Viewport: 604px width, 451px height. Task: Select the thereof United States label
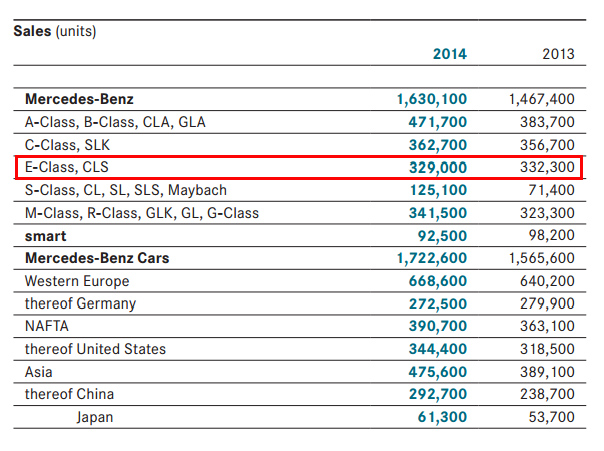95,349
